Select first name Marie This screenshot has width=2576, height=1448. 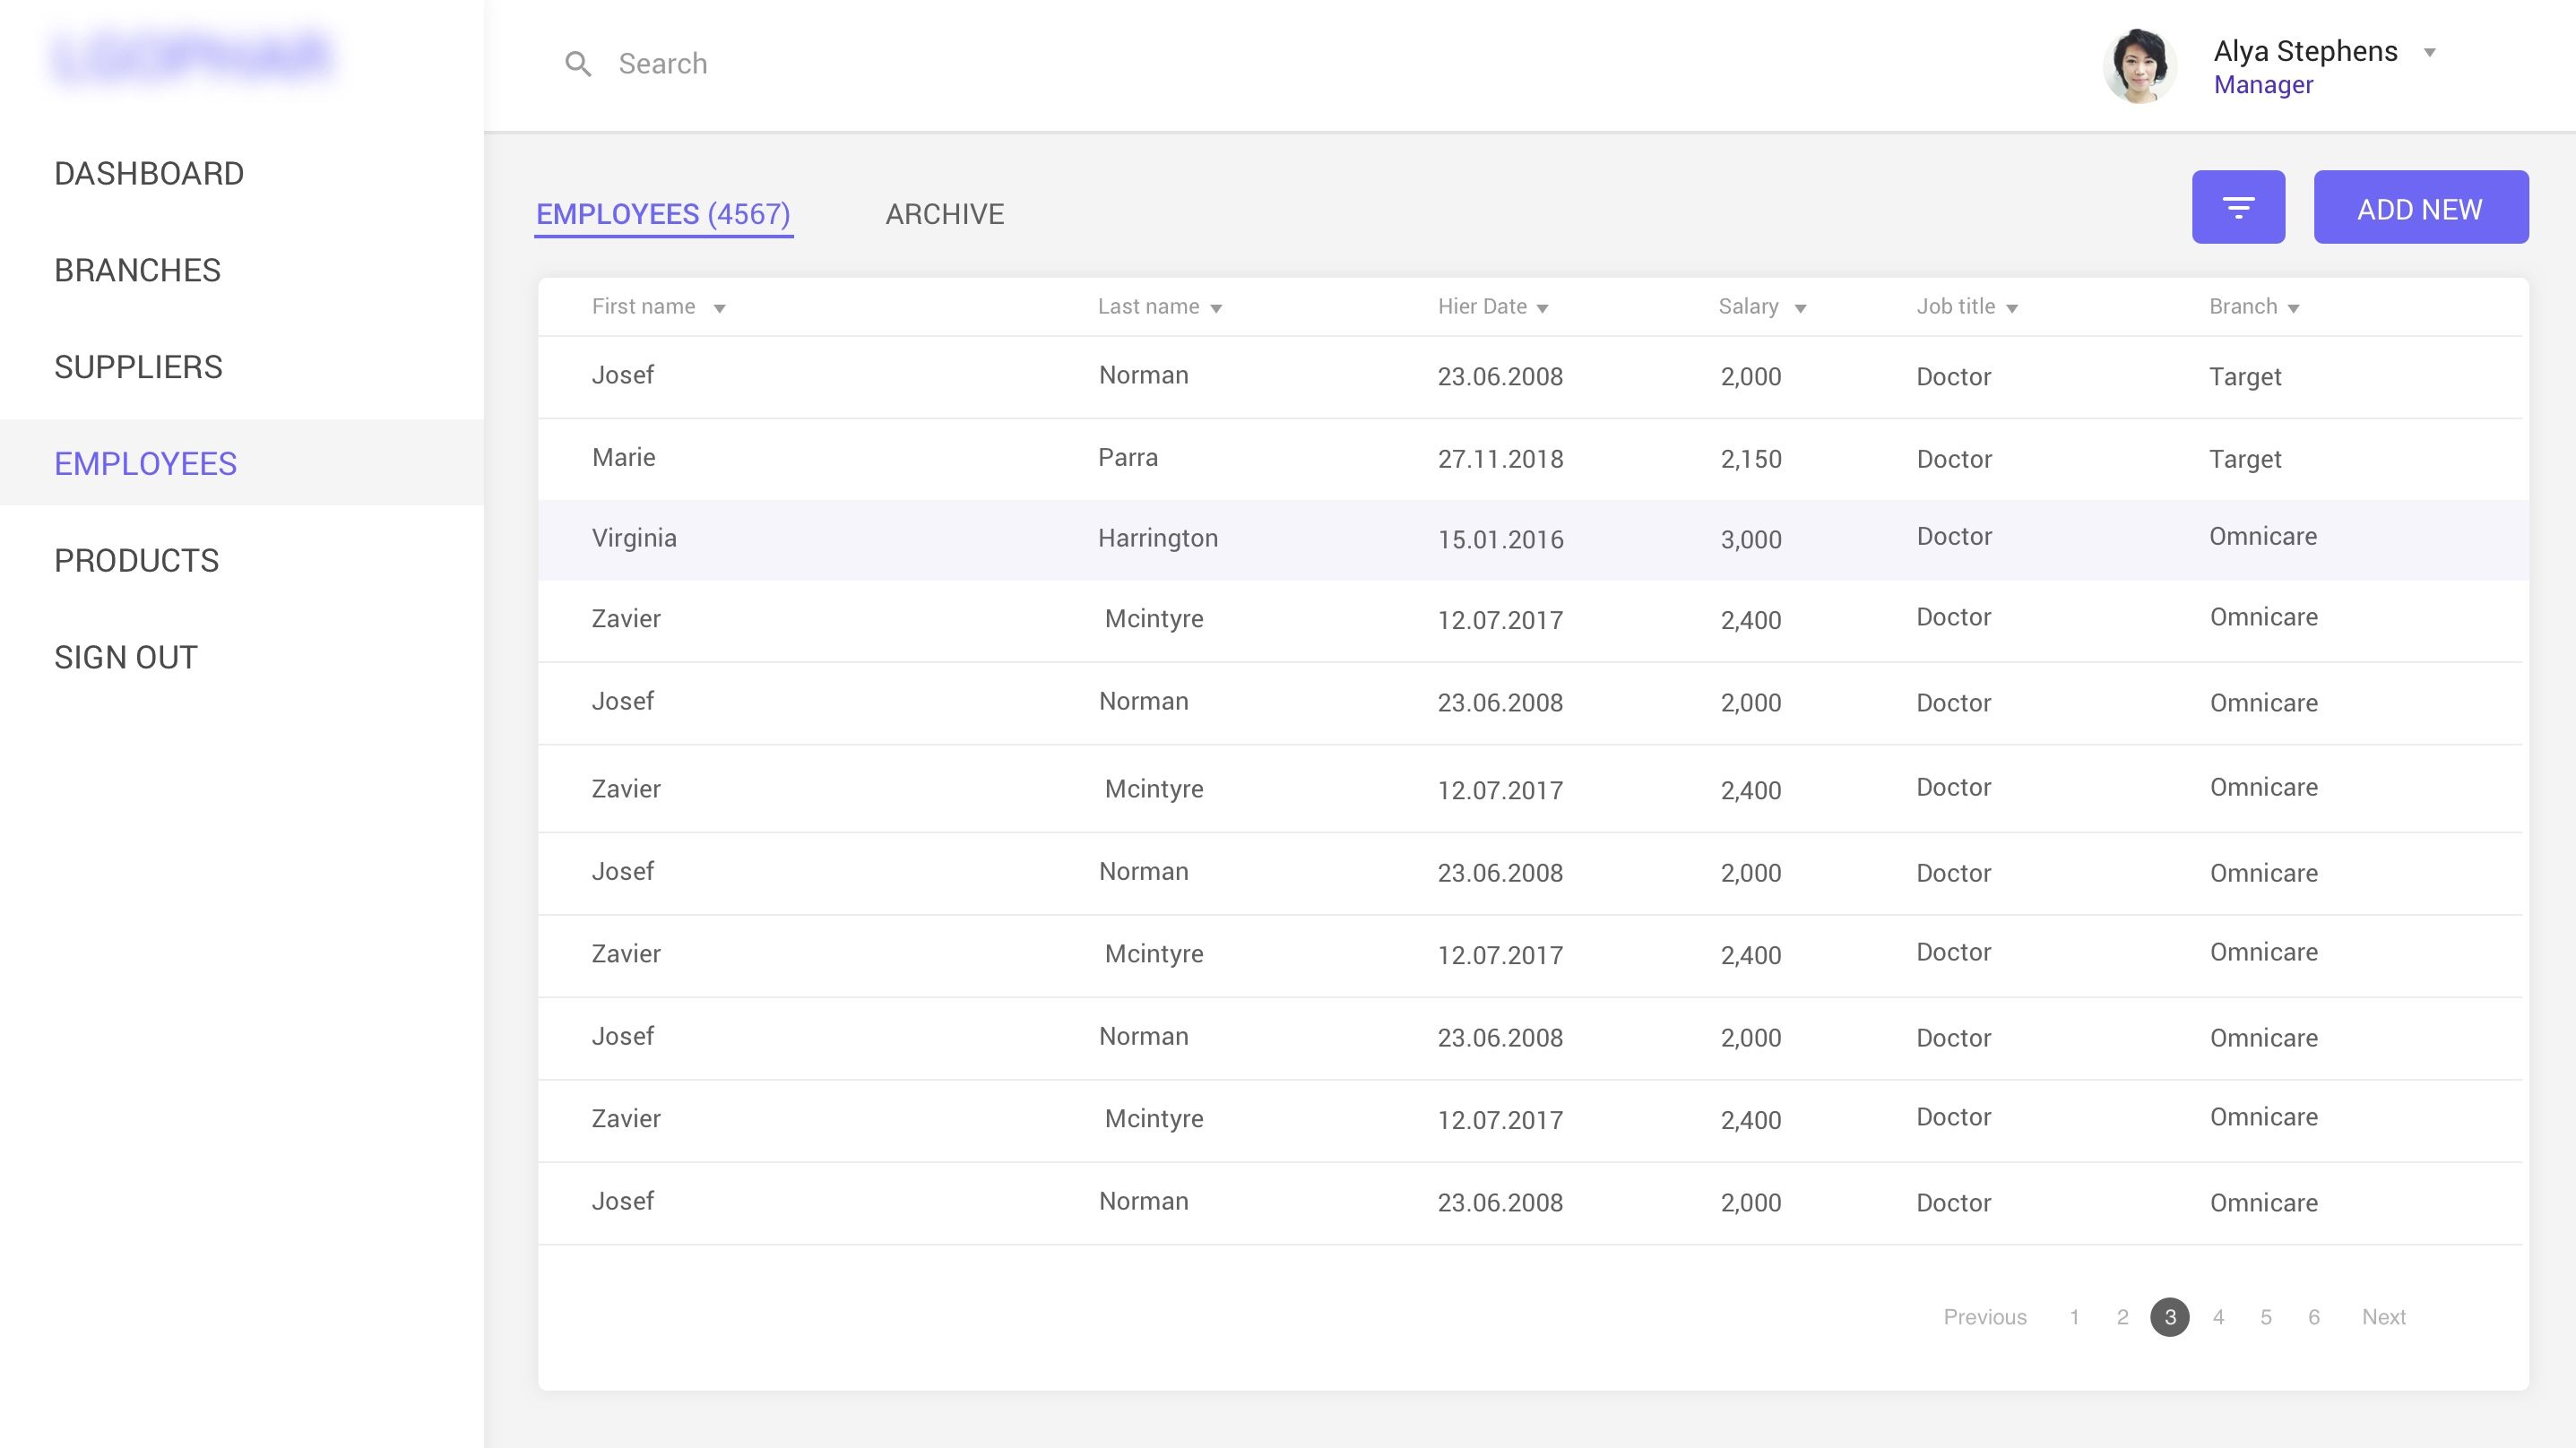click(623, 458)
